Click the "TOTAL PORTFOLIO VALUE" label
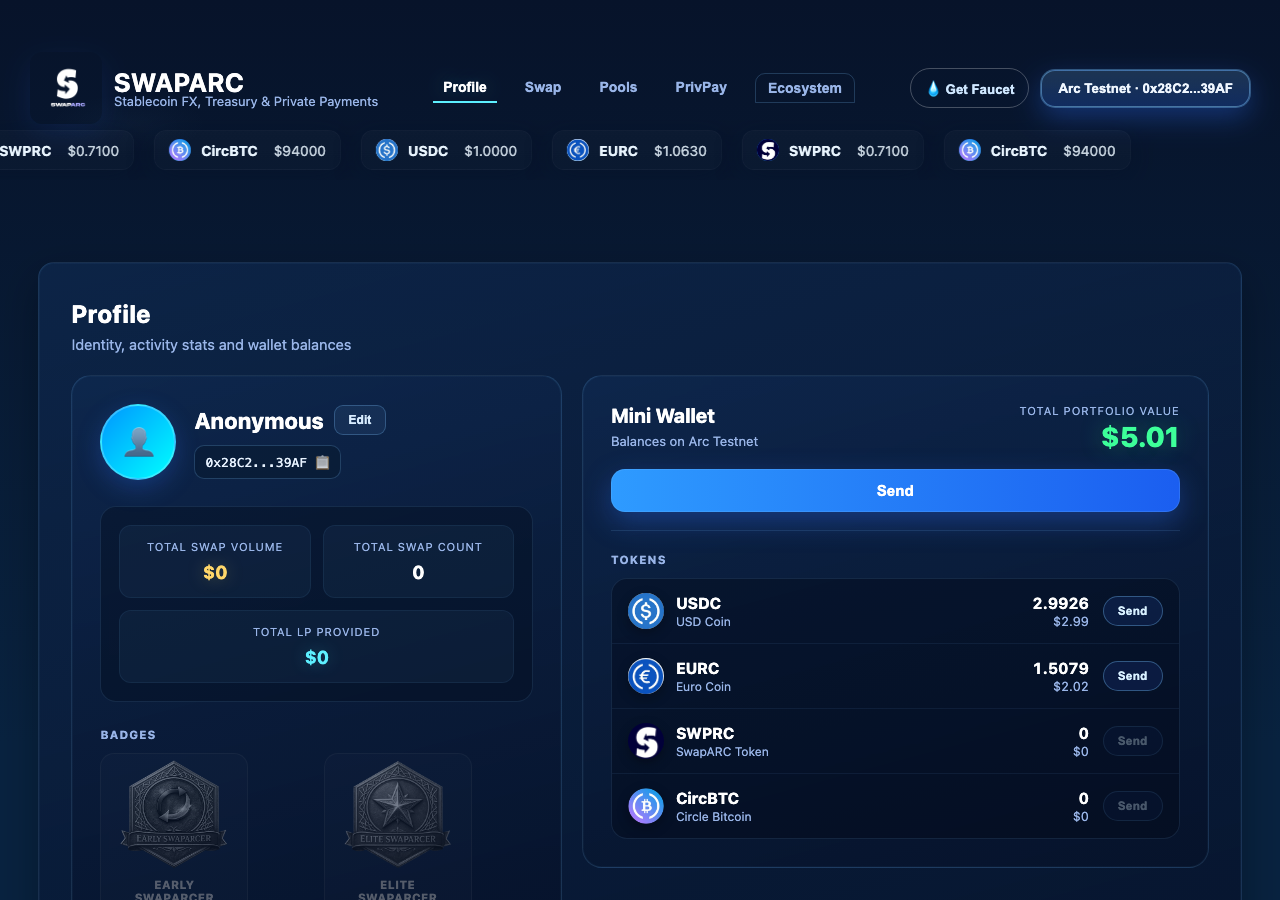This screenshot has width=1280, height=900. pyautogui.click(x=1099, y=411)
